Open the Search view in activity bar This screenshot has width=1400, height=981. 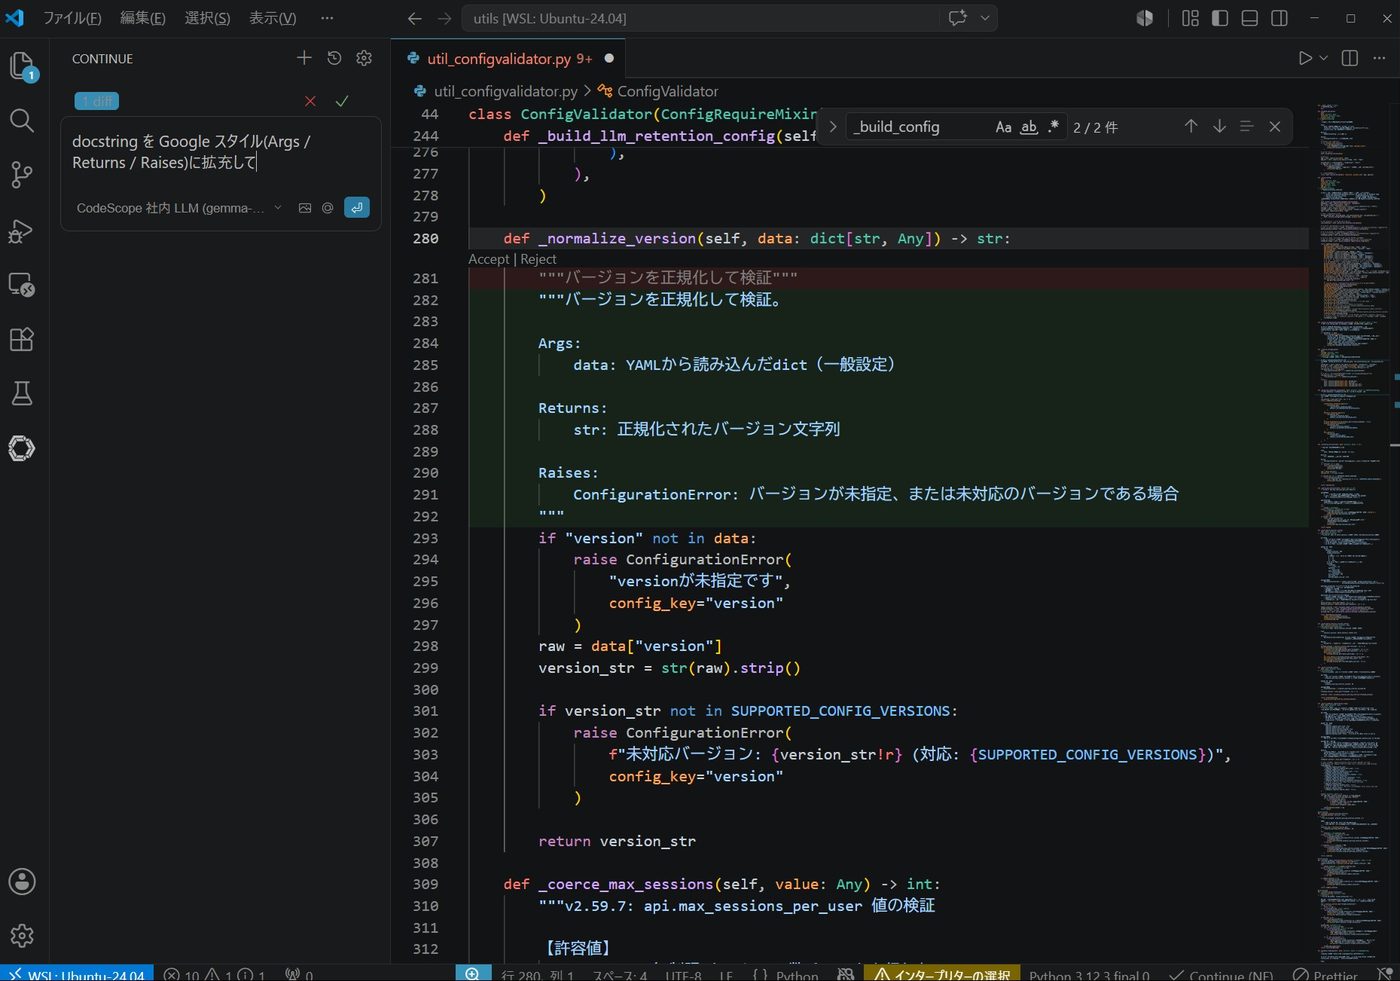tap(22, 121)
